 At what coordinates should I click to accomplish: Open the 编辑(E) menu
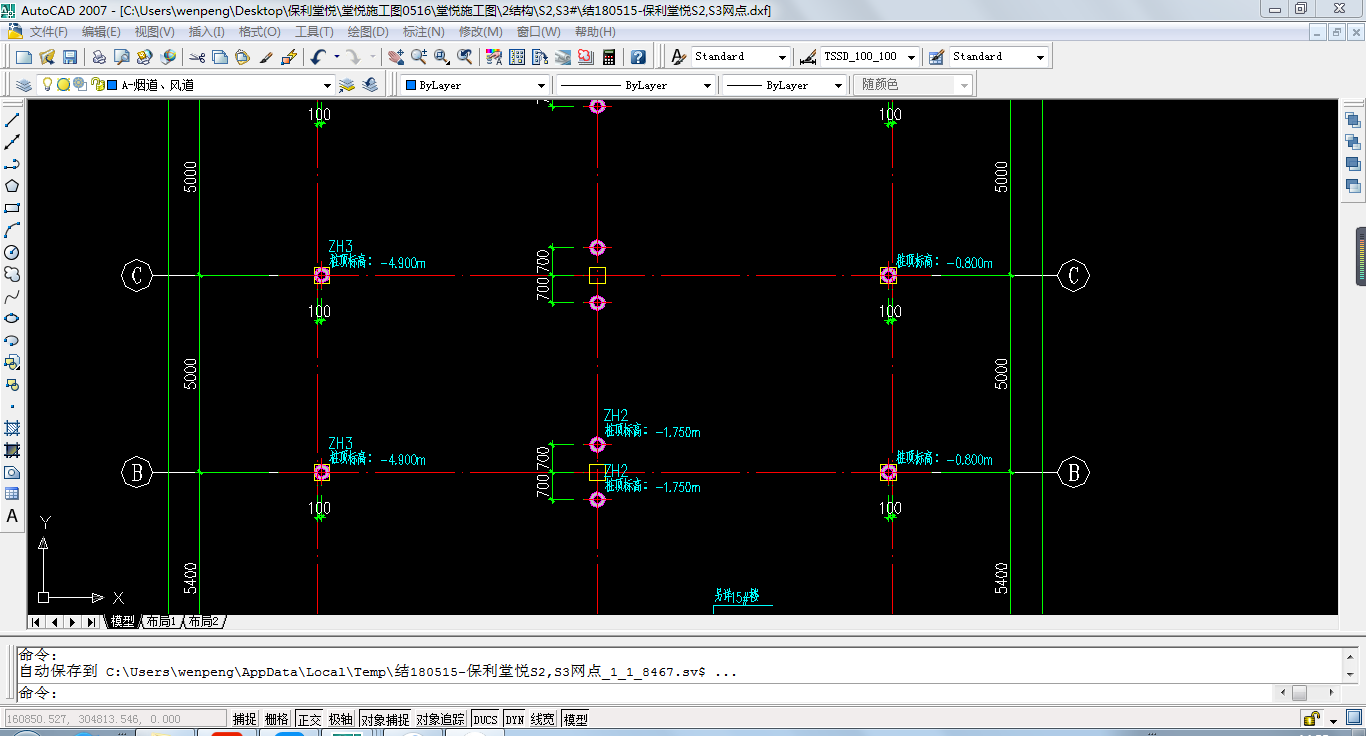point(101,32)
